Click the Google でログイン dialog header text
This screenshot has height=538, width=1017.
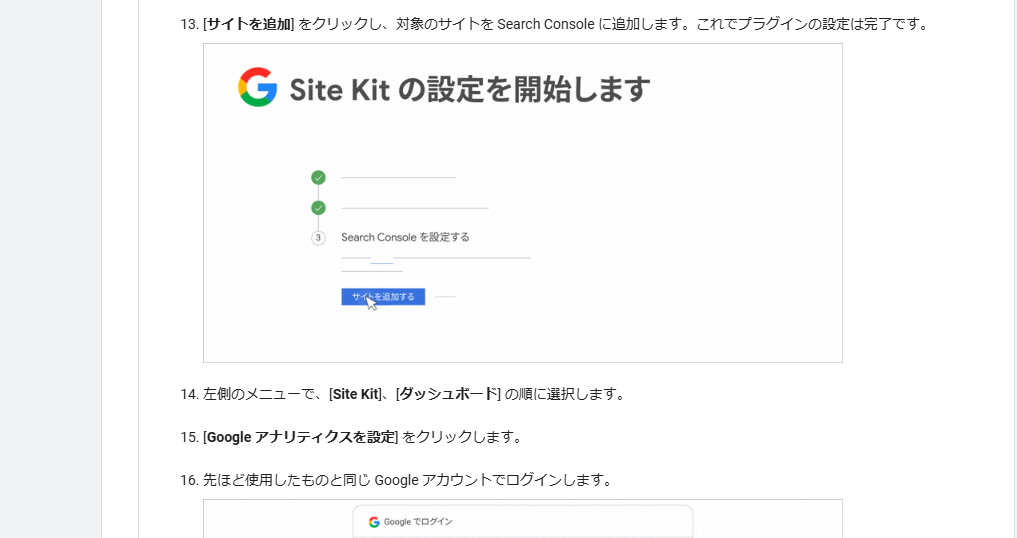pyautogui.click(x=418, y=522)
